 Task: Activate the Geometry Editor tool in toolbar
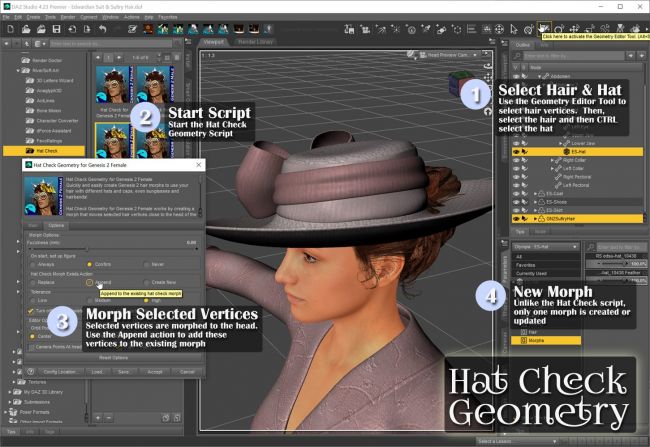click(543, 29)
